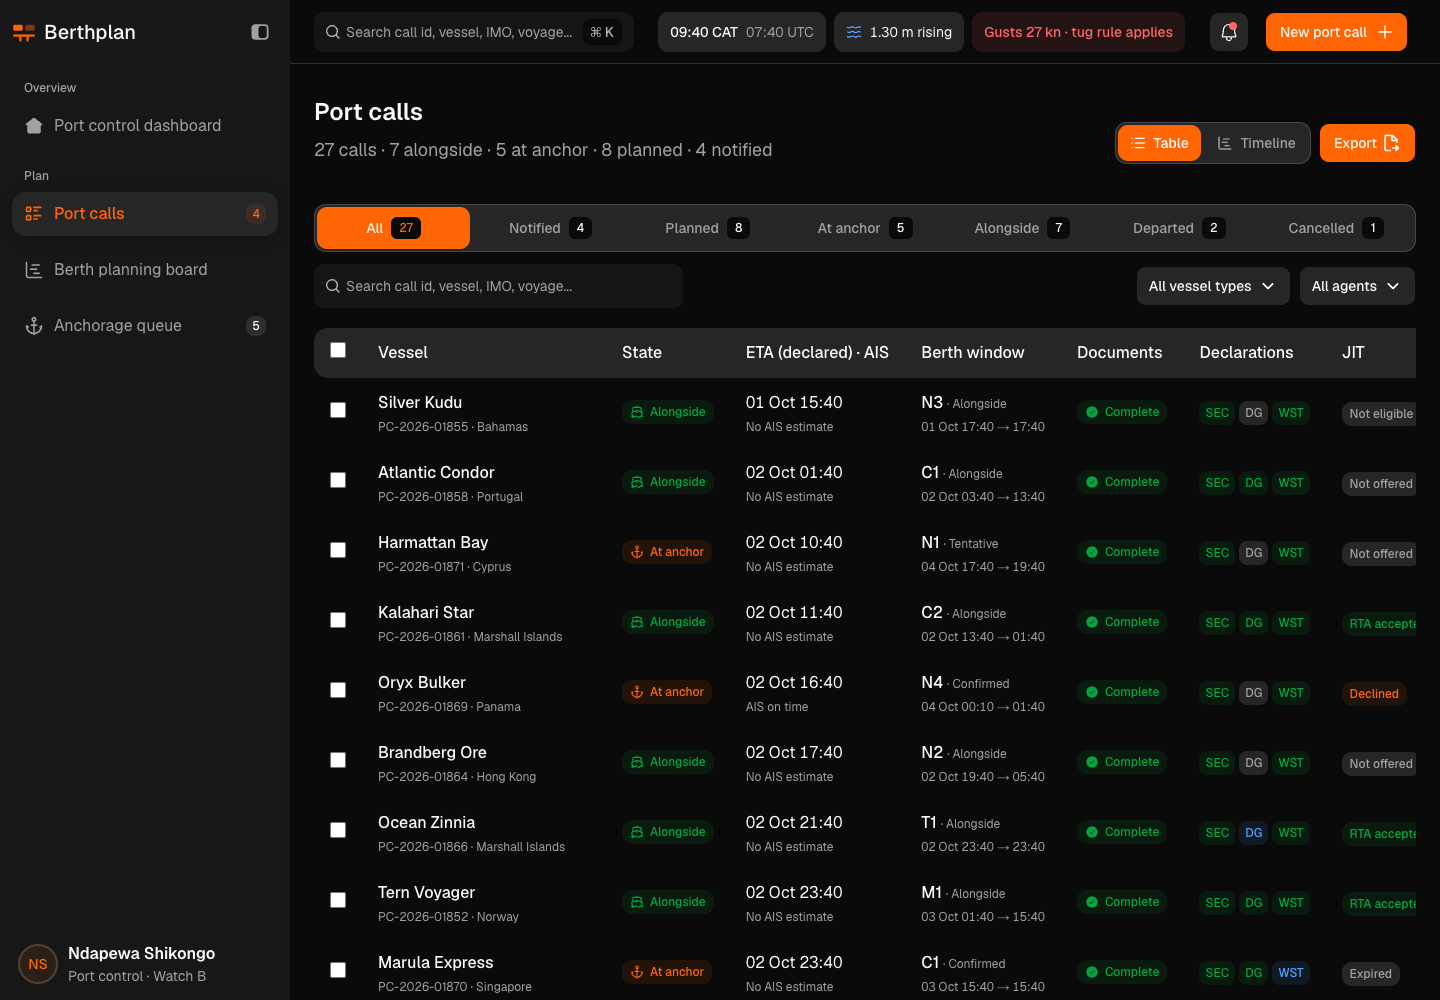
Task: Click SEC declaration badge for Tern Voyager
Action: tap(1217, 903)
